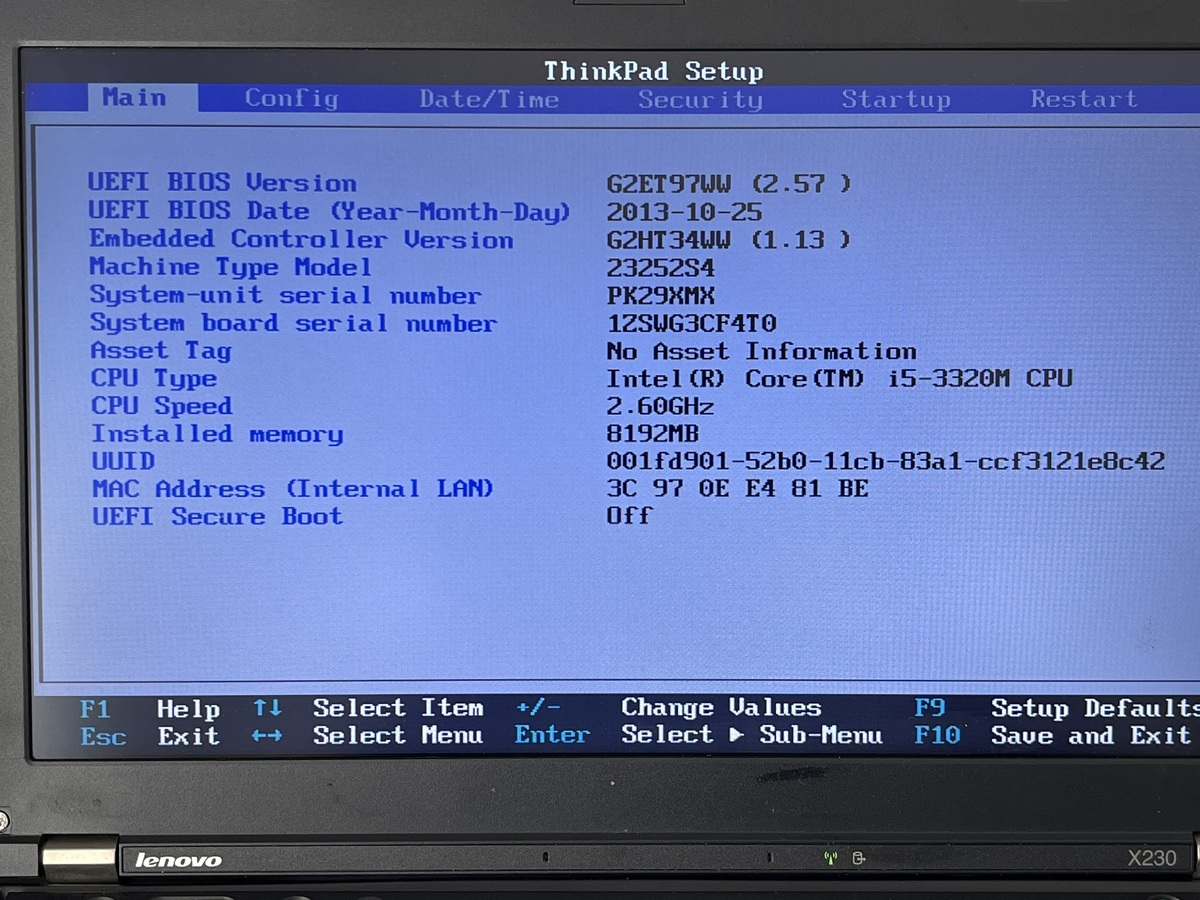Click the Installed memory label
1200x900 pixels.
click(x=217, y=434)
